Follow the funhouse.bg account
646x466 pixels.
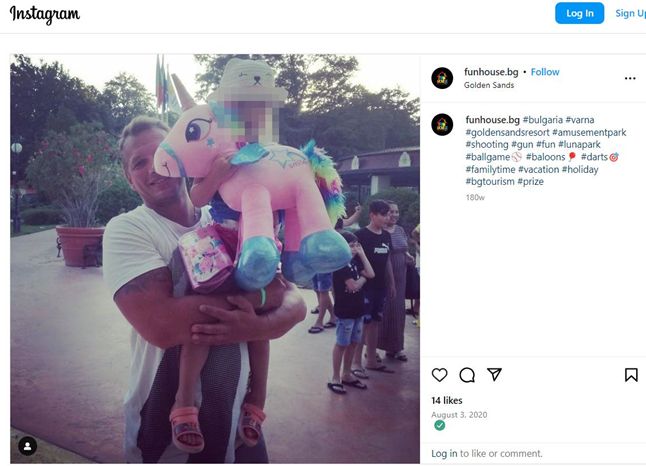(545, 72)
